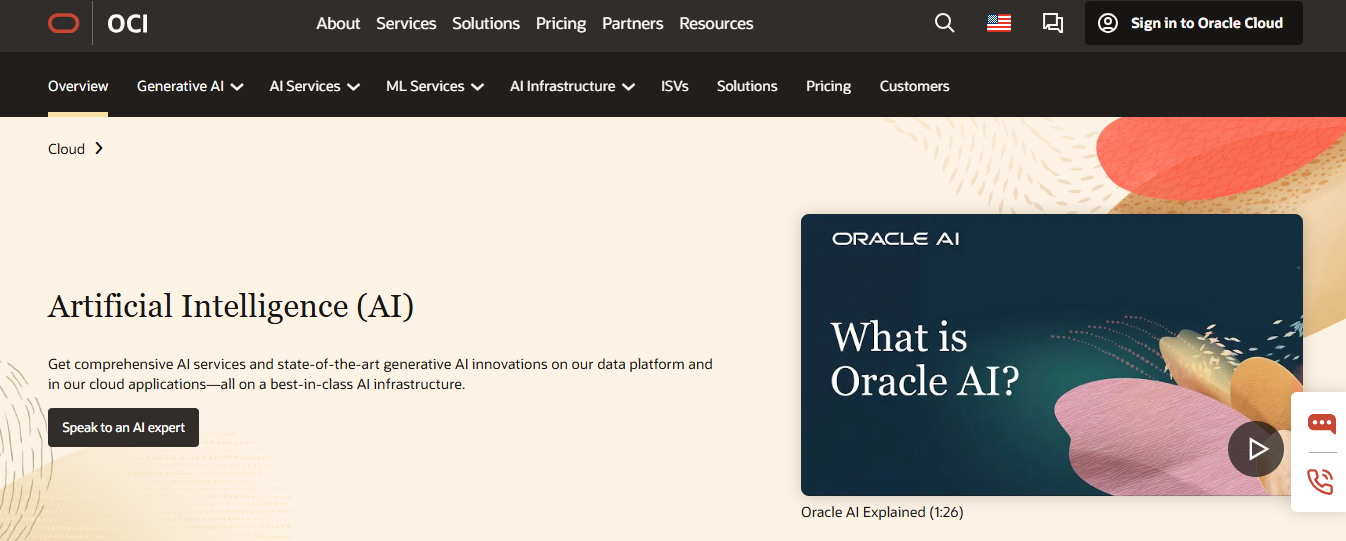The image size is (1346, 541).
Task: Click the red phone call icon
Action: click(x=1321, y=482)
